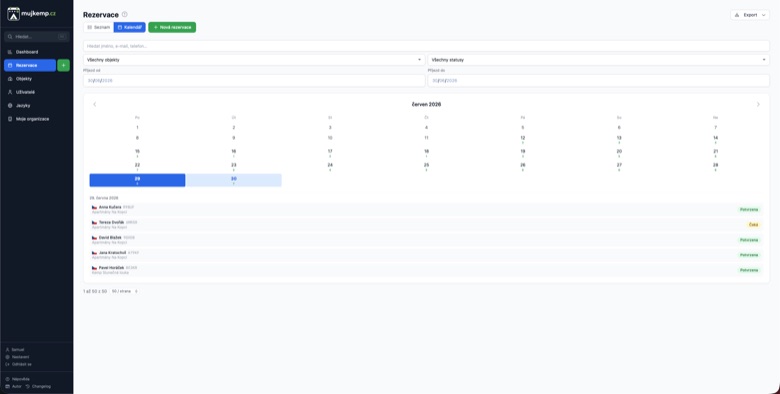
Task: Select day 30 in the calendar
Action: pyautogui.click(x=233, y=180)
